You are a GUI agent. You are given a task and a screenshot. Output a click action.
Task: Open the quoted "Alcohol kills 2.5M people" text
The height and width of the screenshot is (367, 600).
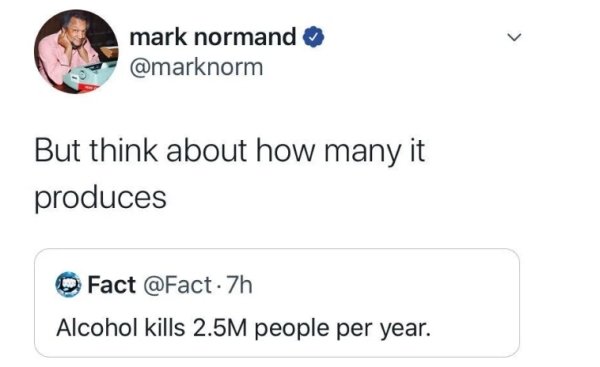pyautogui.click(x=243, y=328)
